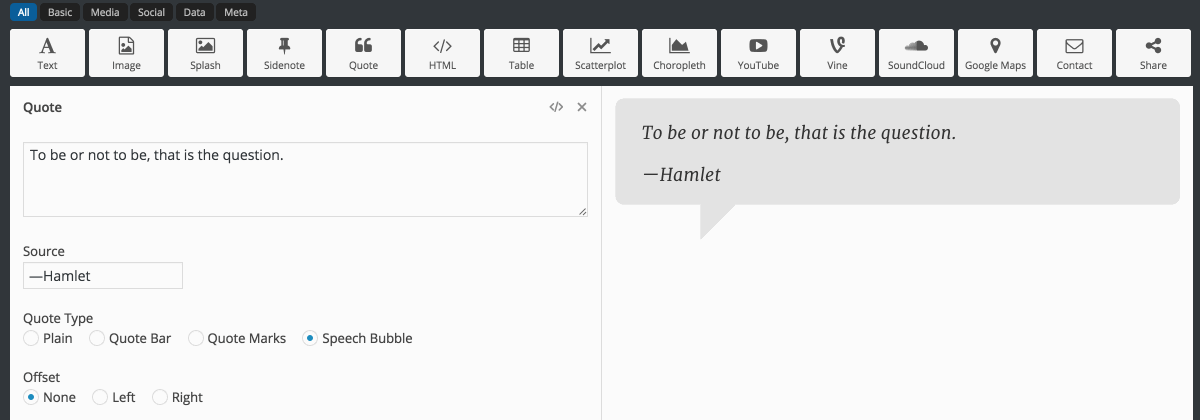This screenshot has height=420, width=1200.
Task: Focus the quote text area
Action: pos(305,180)
